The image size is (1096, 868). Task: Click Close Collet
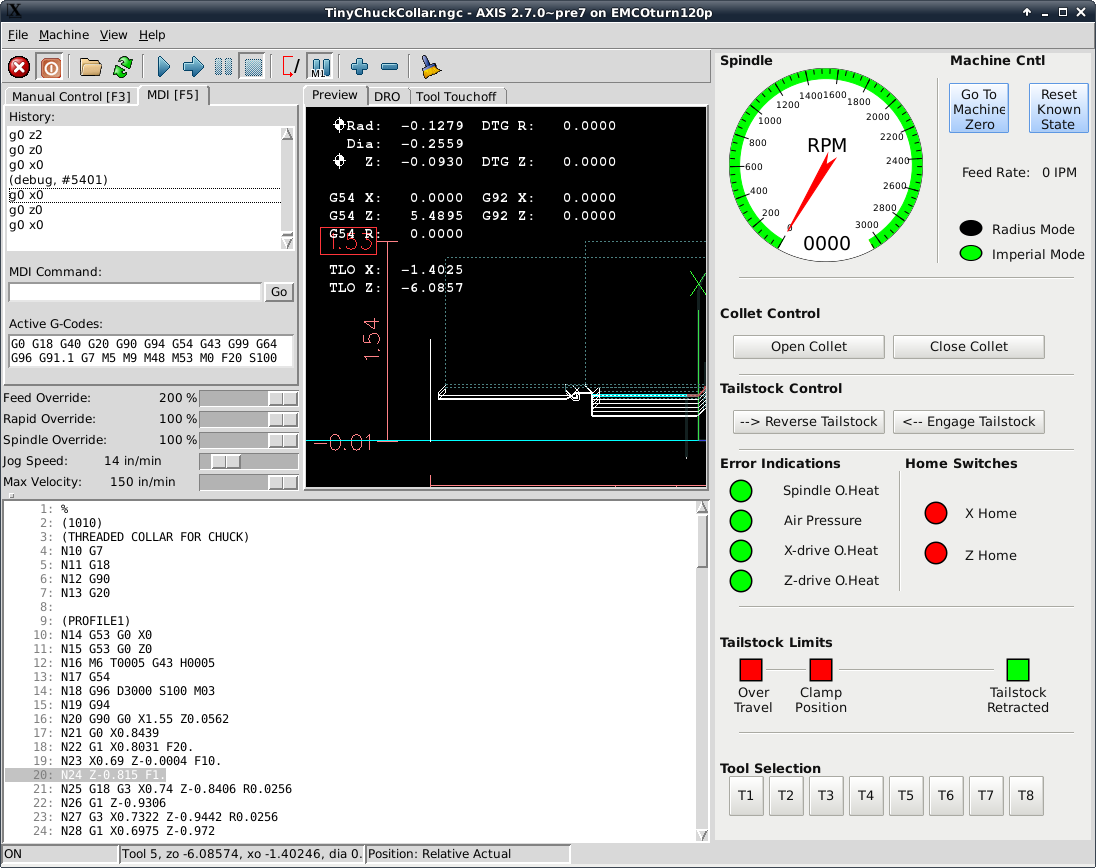[x=969, y=347]
